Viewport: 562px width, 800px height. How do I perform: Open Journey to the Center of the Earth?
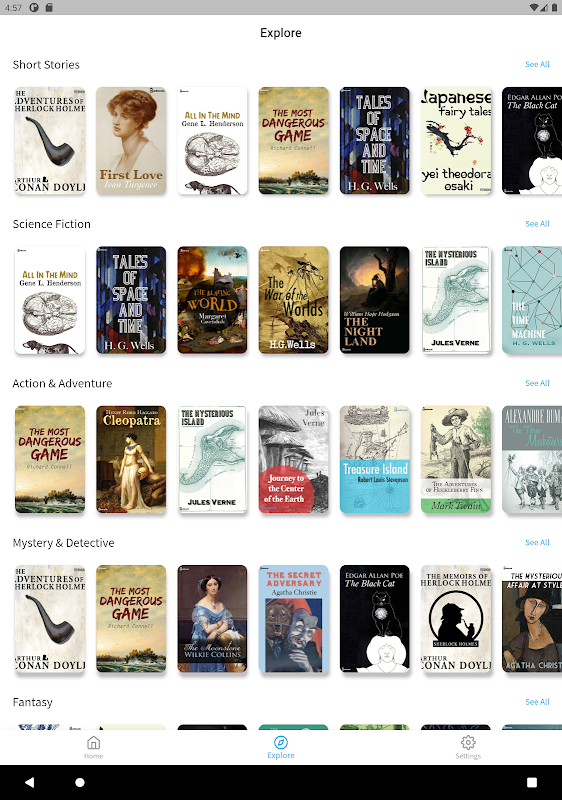click(293, 459)
